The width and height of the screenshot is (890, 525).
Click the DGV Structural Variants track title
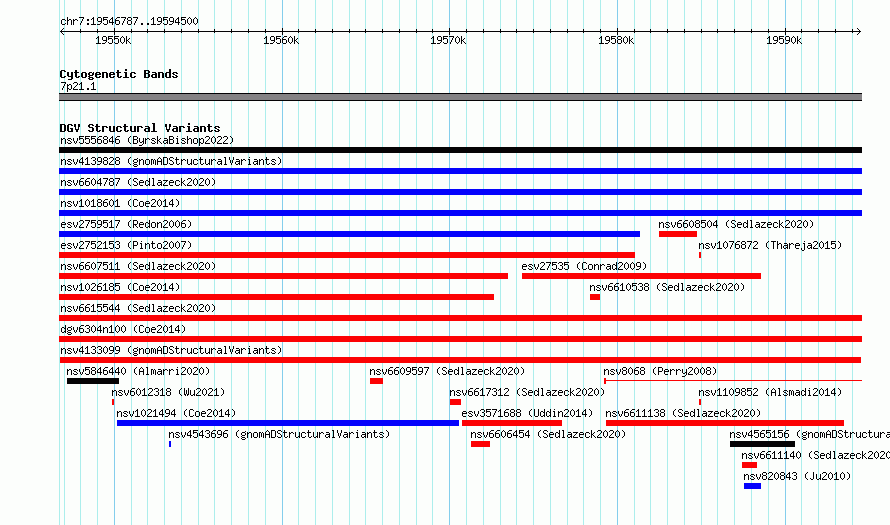140,128
